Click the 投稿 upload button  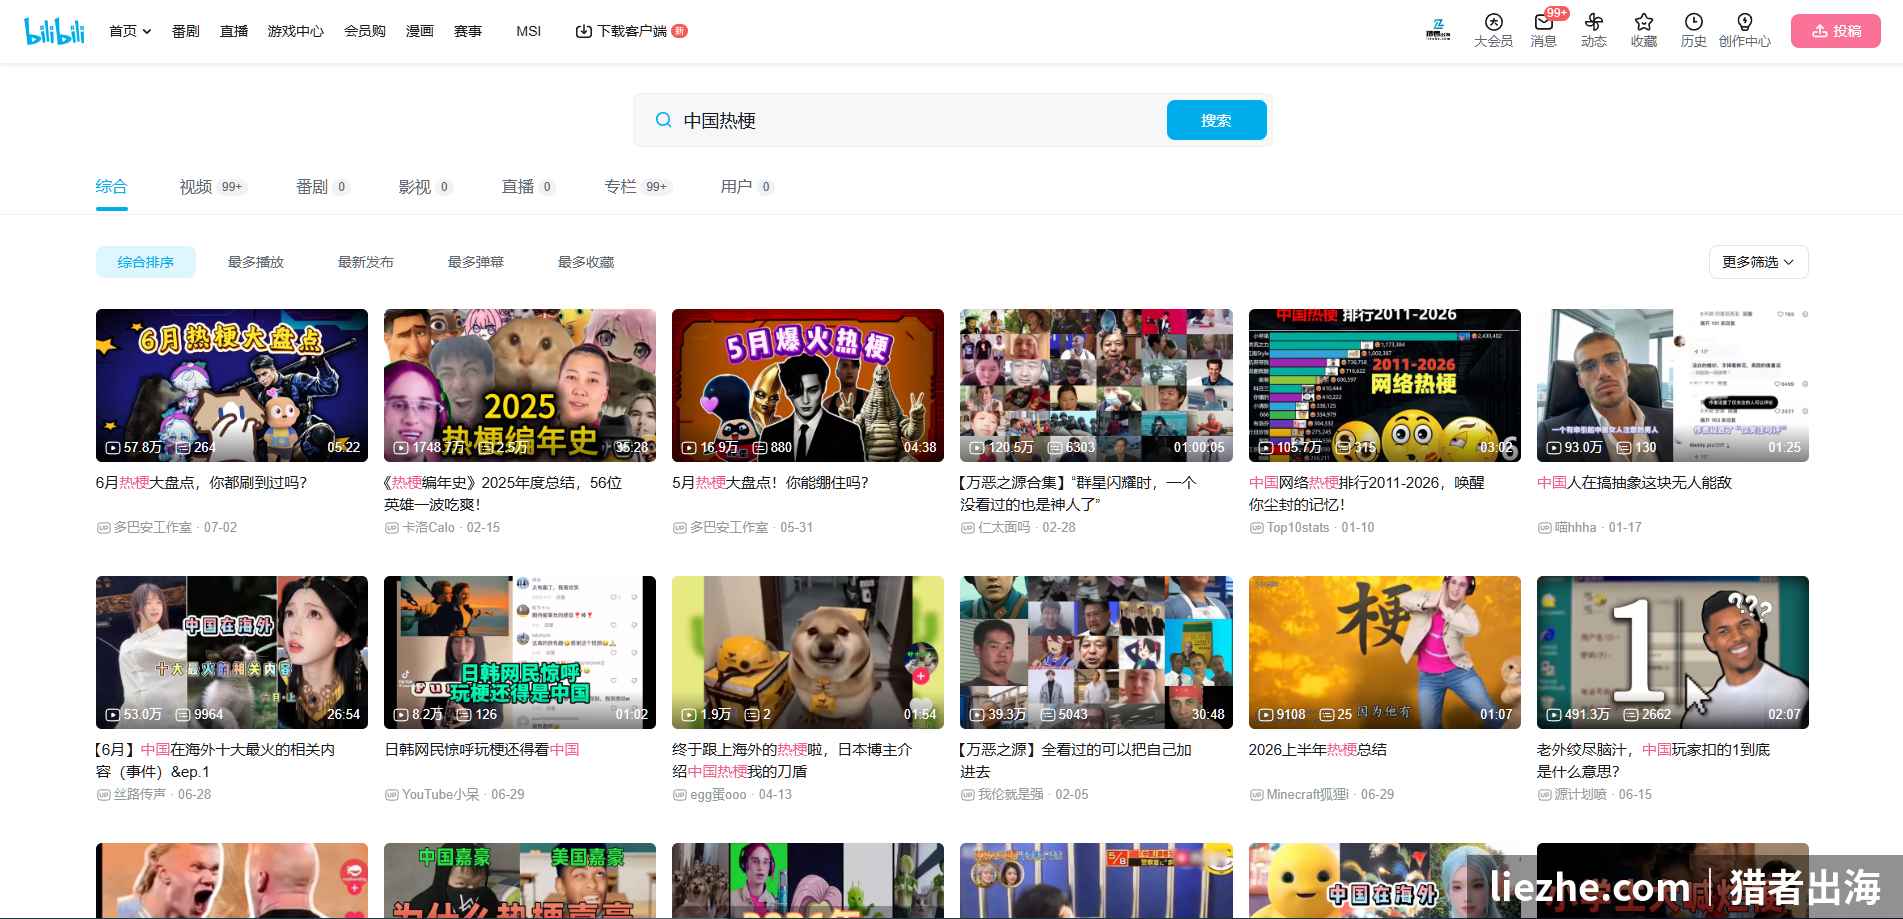[x=1836, y=31]
